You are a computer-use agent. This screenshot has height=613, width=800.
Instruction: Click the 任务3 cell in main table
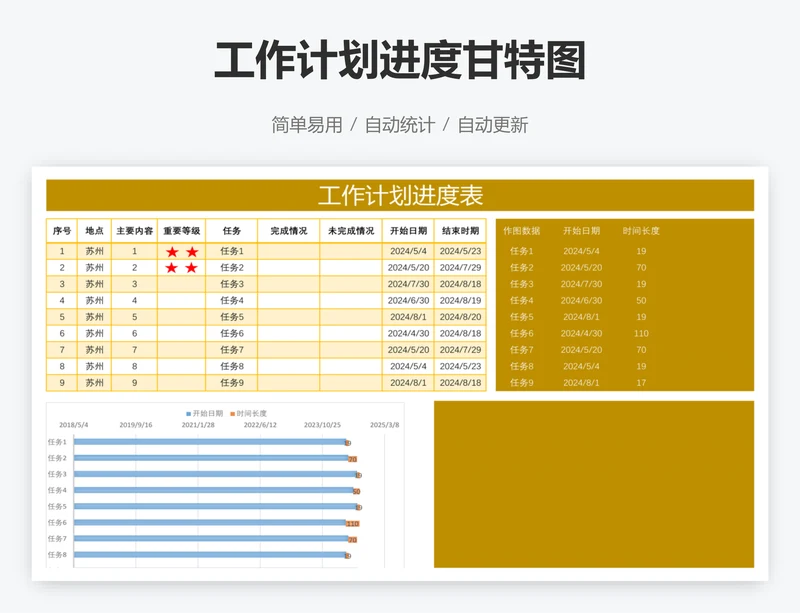pyautogui.click(x=232, y=284)
